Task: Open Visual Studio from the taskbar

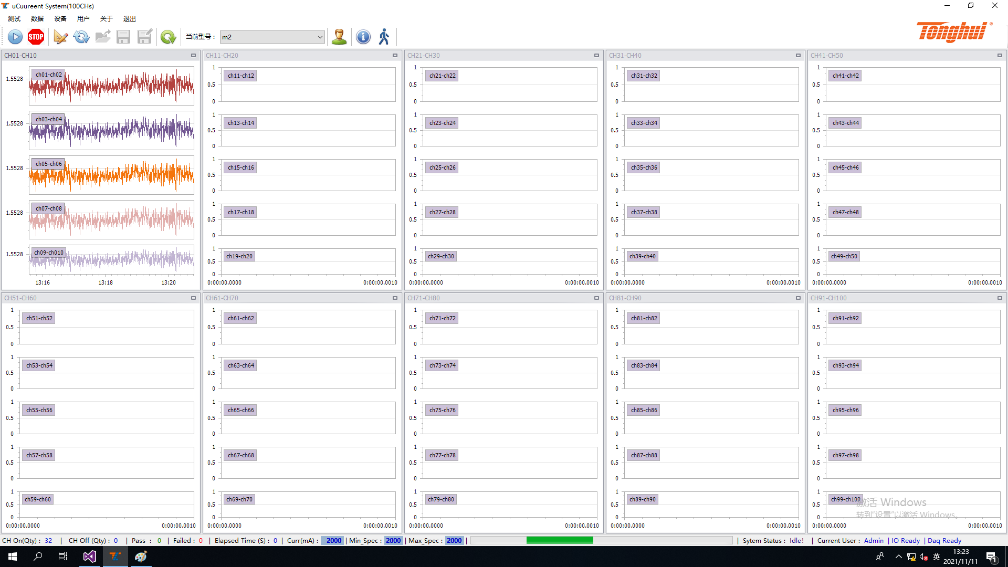Action: 90,556
